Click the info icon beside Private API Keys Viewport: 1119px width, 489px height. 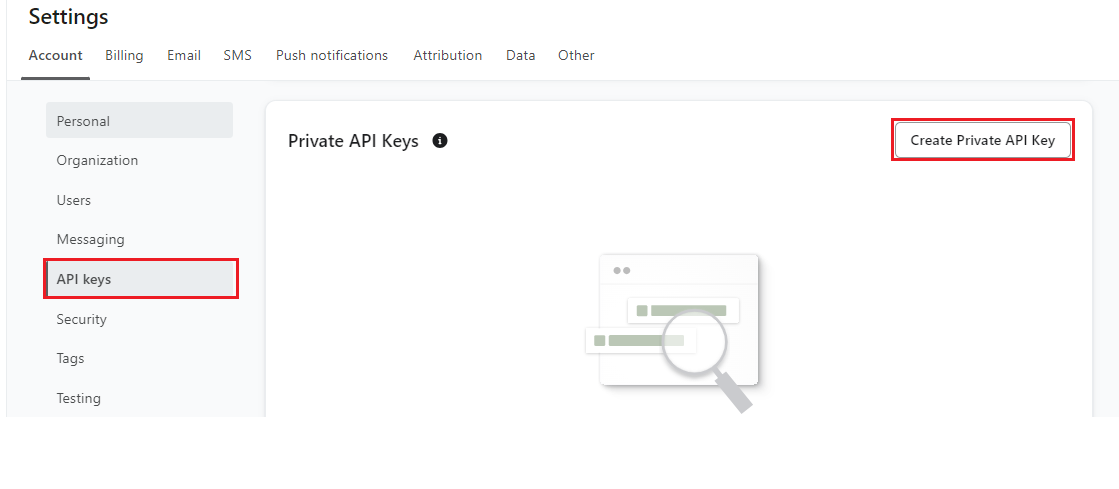440,141
